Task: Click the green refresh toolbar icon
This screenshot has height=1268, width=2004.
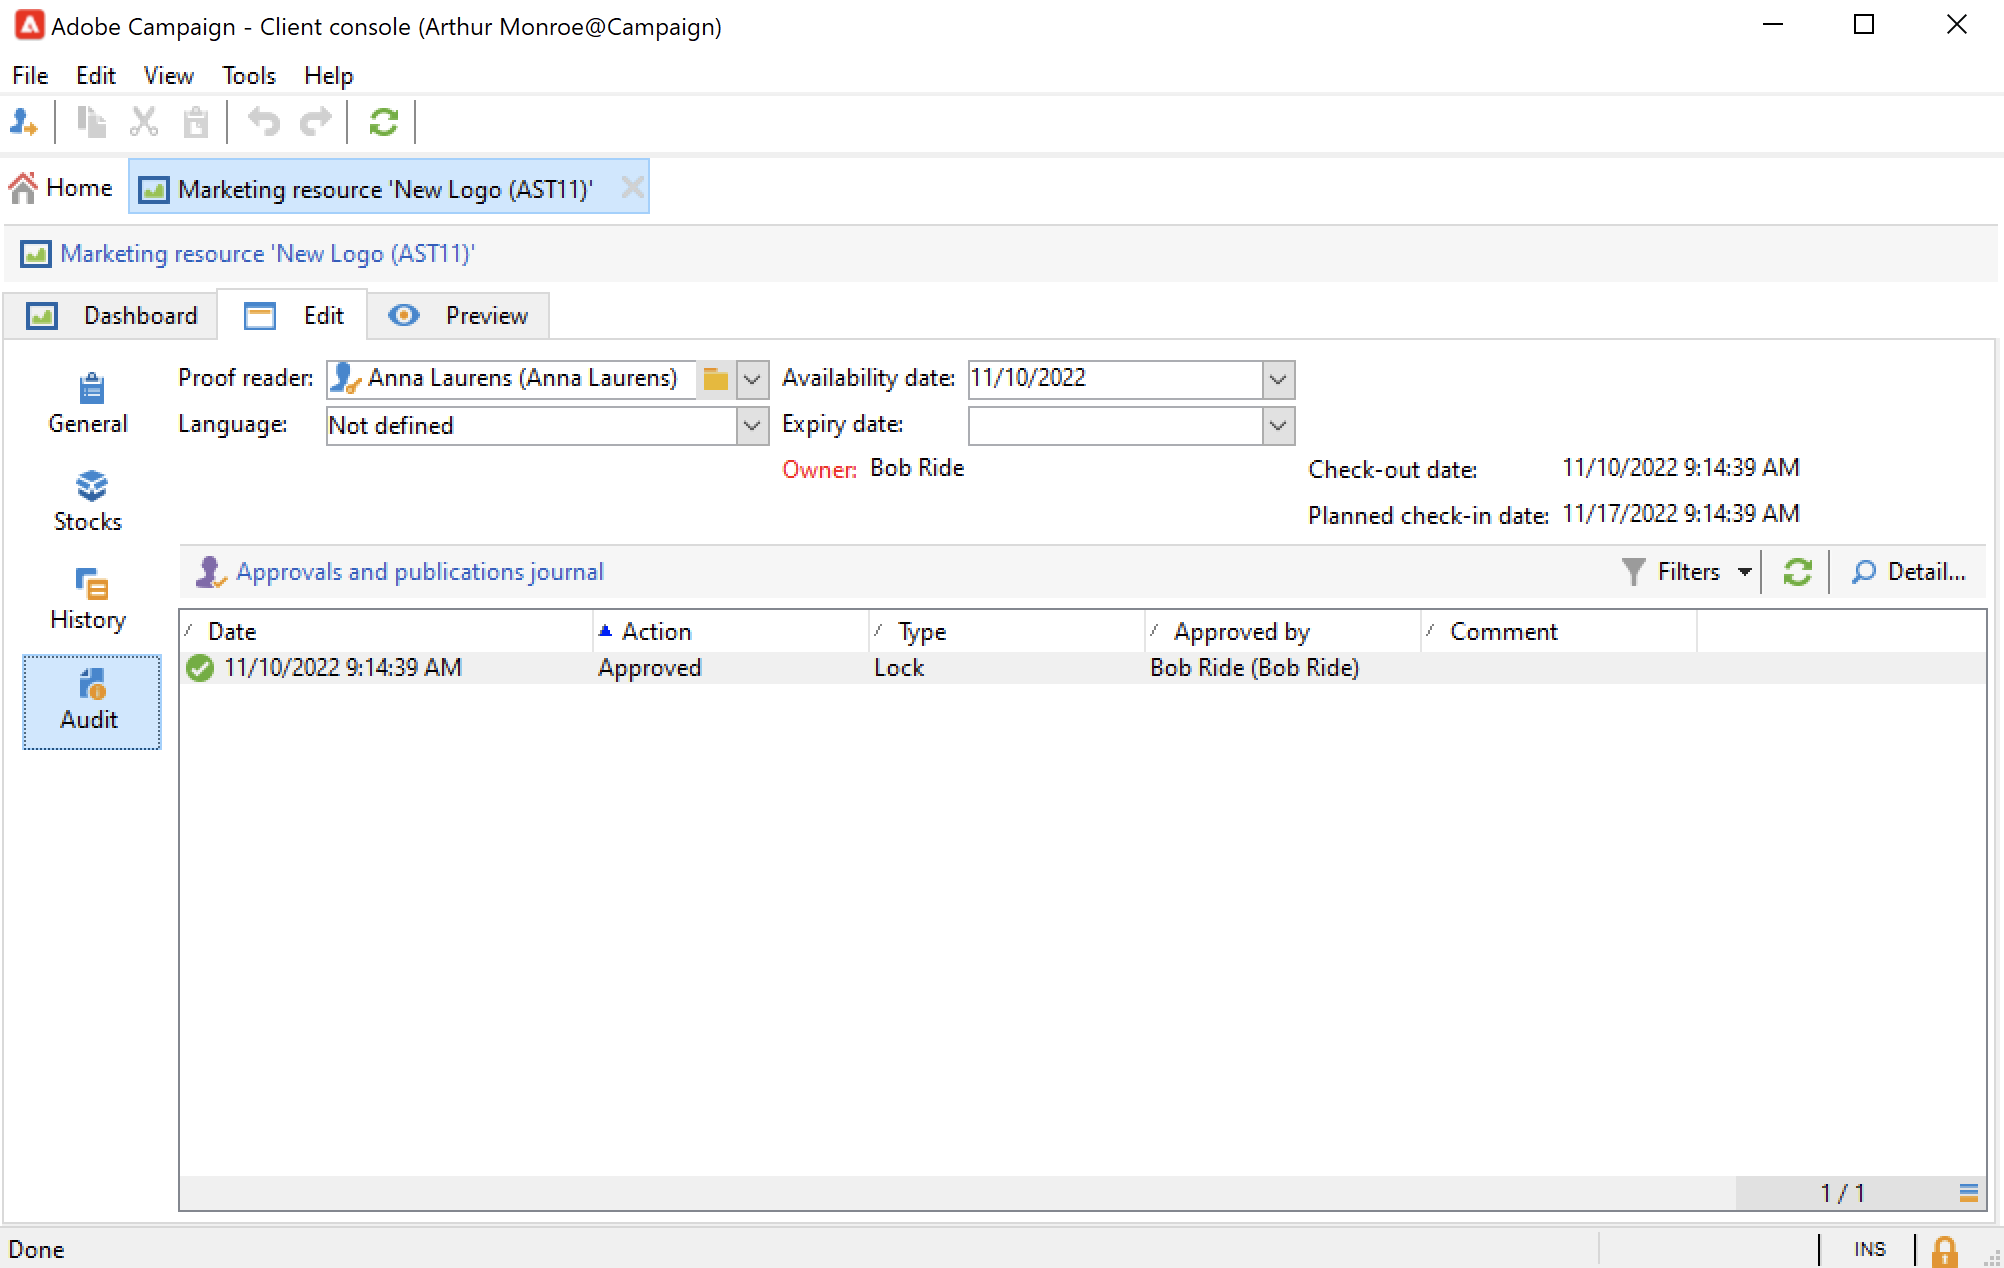Action: [384, 122]
